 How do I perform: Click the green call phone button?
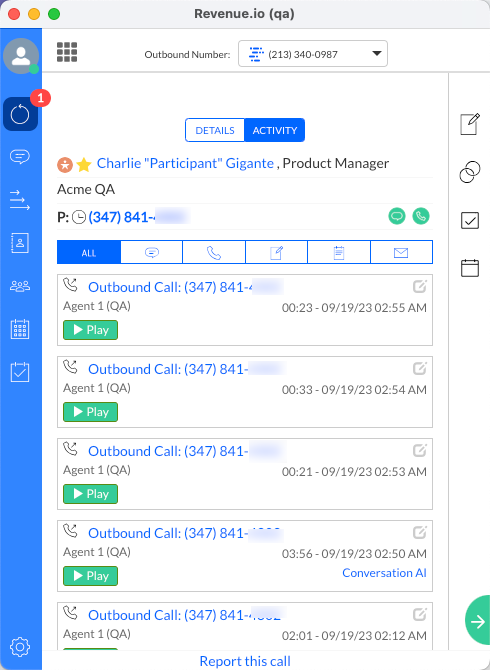click(421, 216)
